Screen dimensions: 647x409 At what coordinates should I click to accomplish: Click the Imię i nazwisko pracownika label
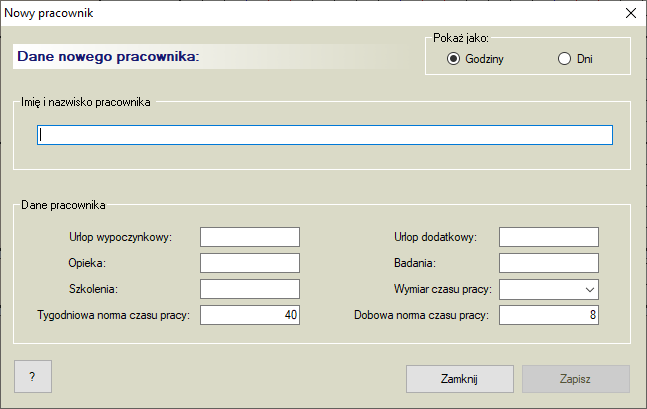tap(85, 101)
